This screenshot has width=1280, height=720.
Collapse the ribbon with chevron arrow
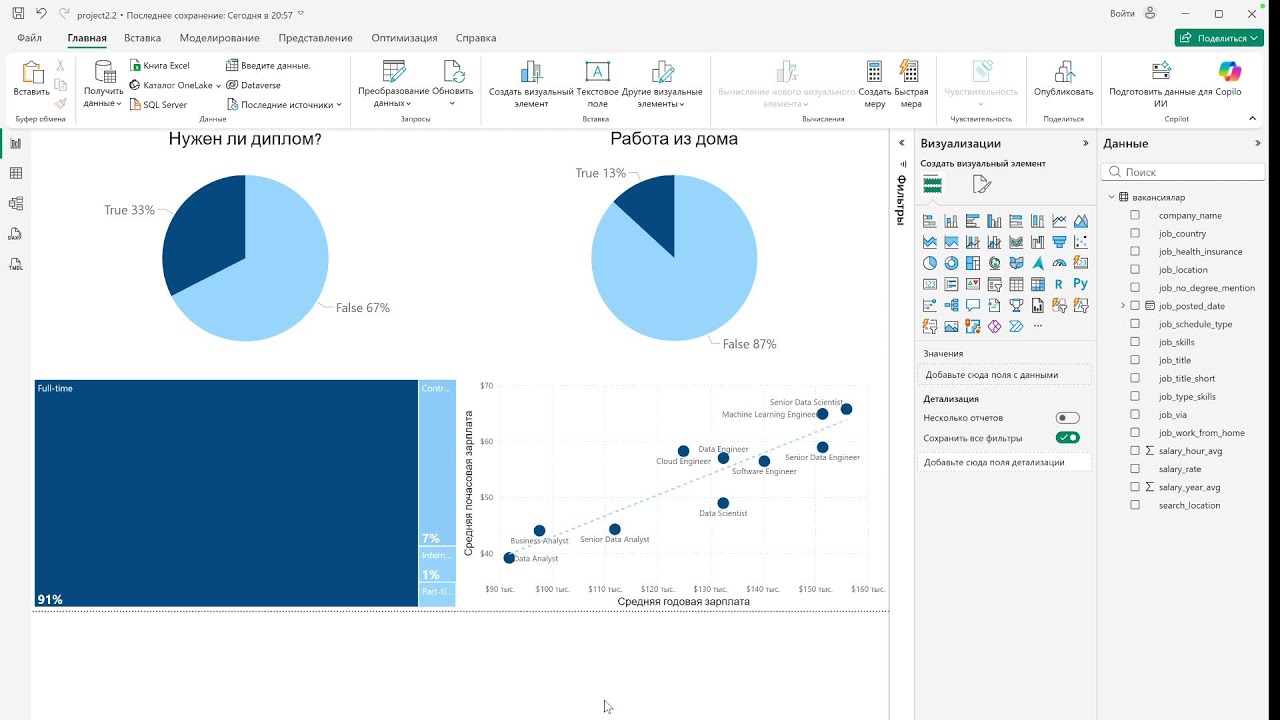click(1253, 118)
